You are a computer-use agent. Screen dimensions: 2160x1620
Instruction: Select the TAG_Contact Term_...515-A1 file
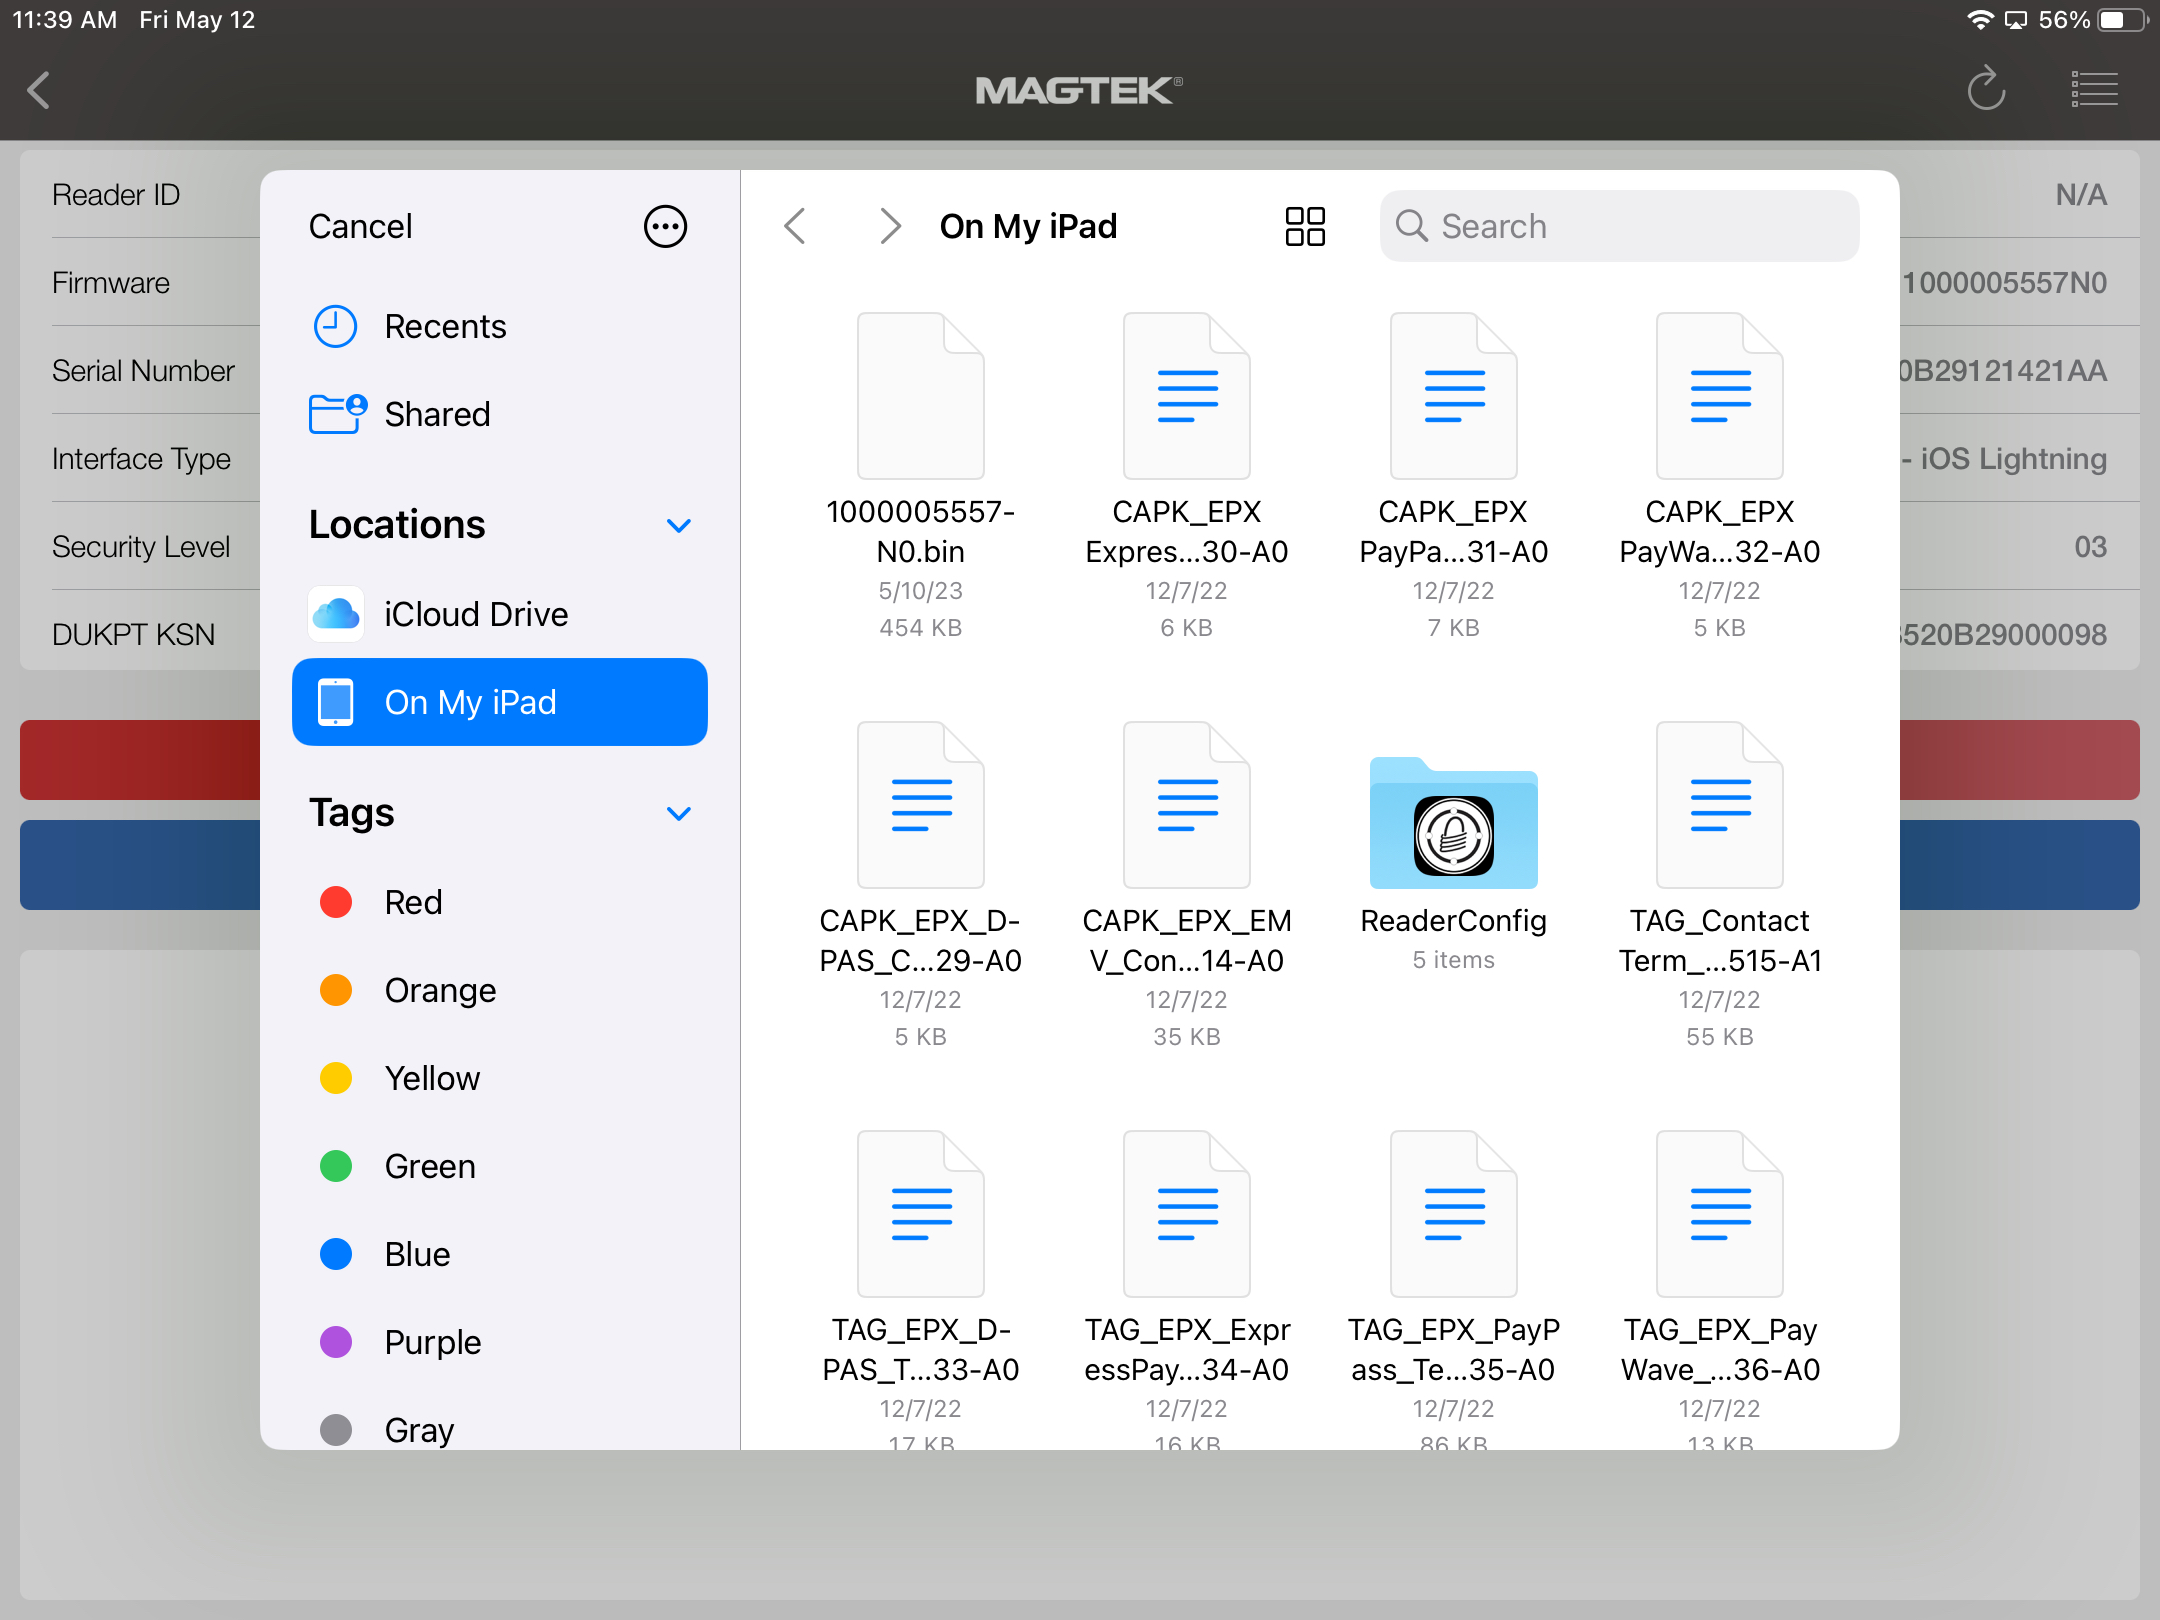(1720, 885)
